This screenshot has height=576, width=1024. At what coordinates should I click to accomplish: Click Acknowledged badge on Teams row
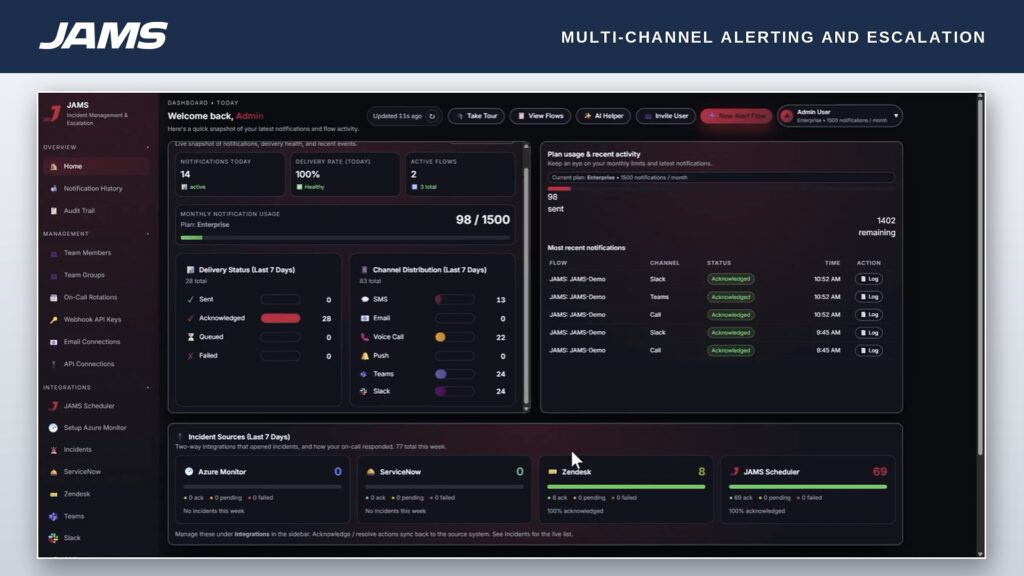(731, 297)
